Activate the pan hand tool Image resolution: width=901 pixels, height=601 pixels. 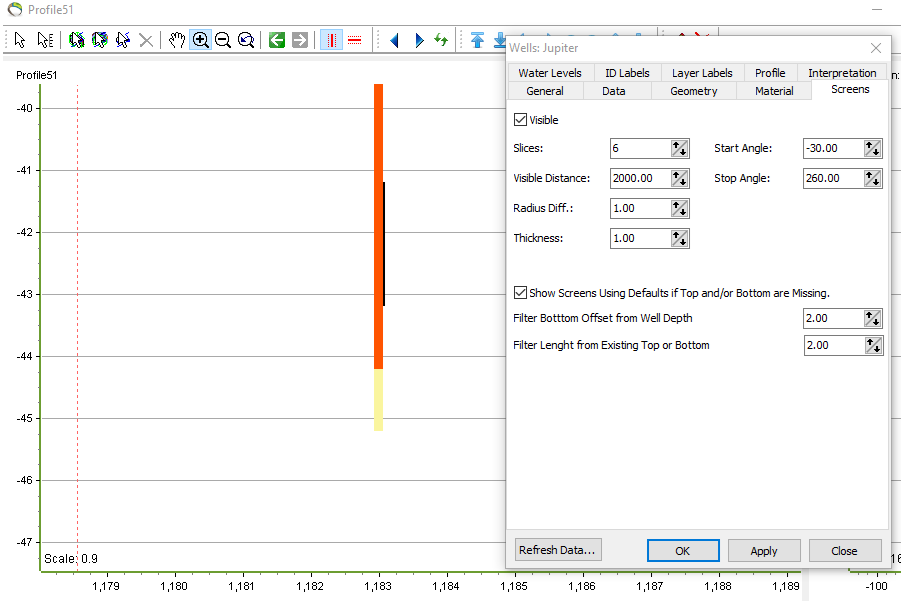177,40
